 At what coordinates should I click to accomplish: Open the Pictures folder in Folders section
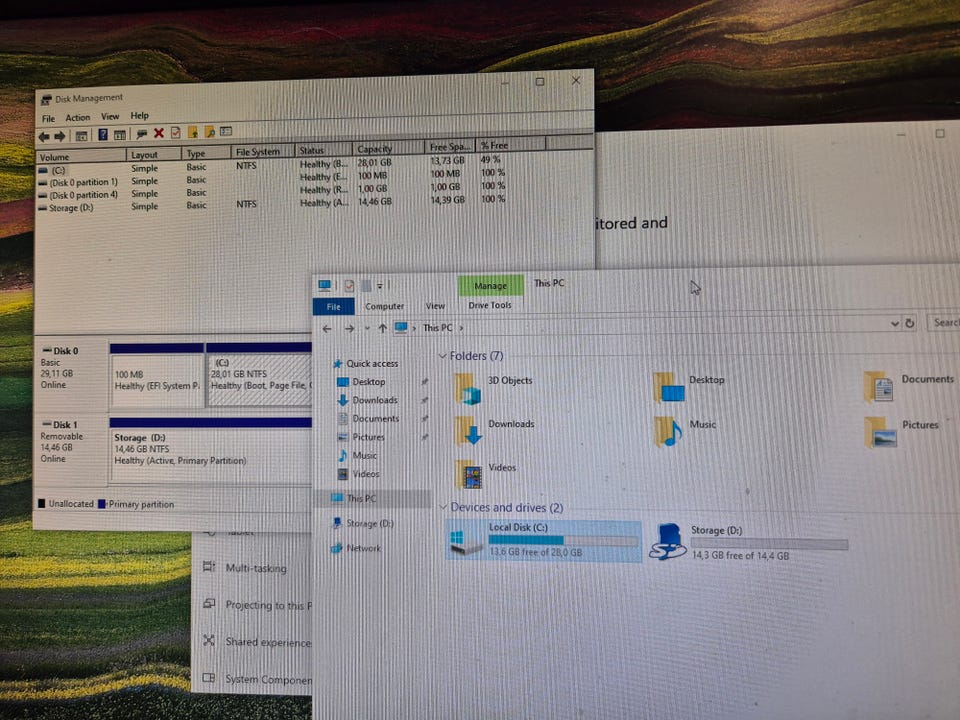pyautogui.click(x=901, y=431)
